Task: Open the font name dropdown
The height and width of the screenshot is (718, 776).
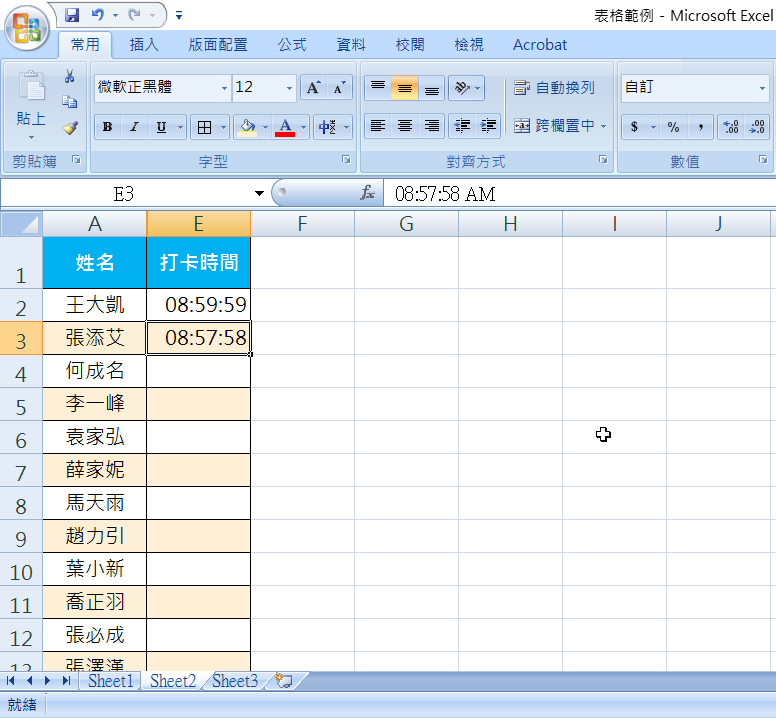Action: click(x=224, y=88)
